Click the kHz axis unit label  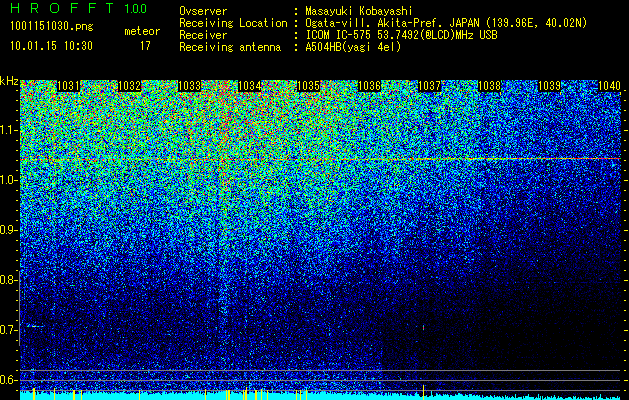pyautogui.click(x=9, y=81)
